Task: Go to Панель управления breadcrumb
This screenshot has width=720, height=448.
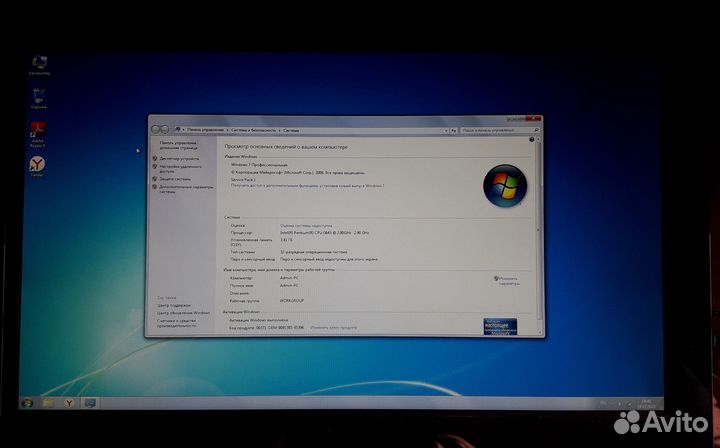Action: (205, 130)
